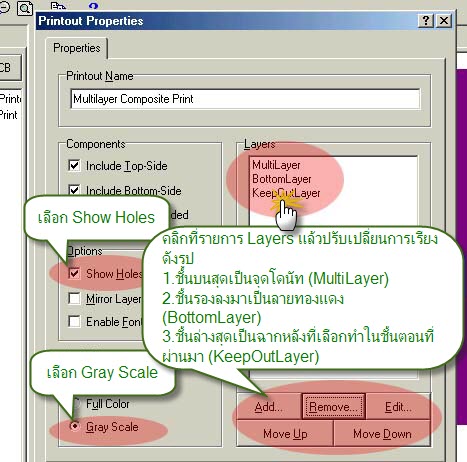The width and height of the screenshot is (467, 462).
Task: Select MultiLayer in the Layers list
Action: pos(276,165)
